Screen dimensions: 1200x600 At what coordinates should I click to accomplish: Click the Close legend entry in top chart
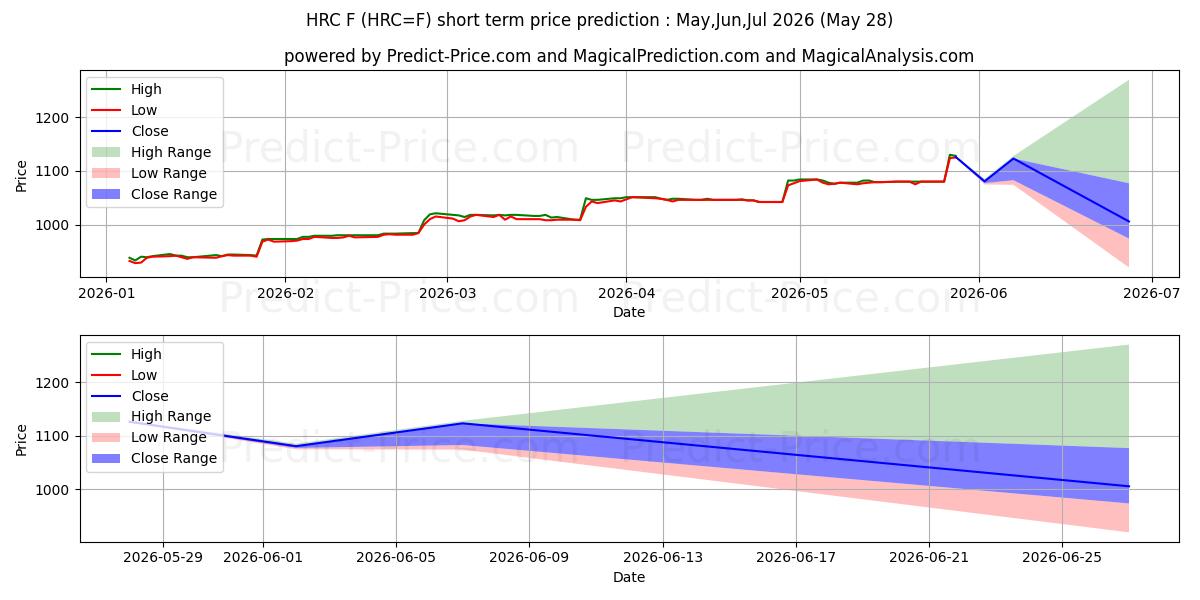tap(130, 131)
